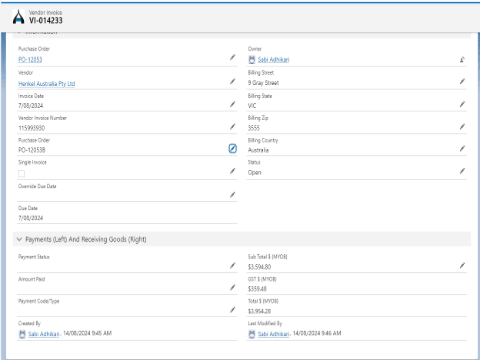Edit the Billing State field
Viewport: 480px width, 360px height.
pyautogui.click(x=462, y=104)
